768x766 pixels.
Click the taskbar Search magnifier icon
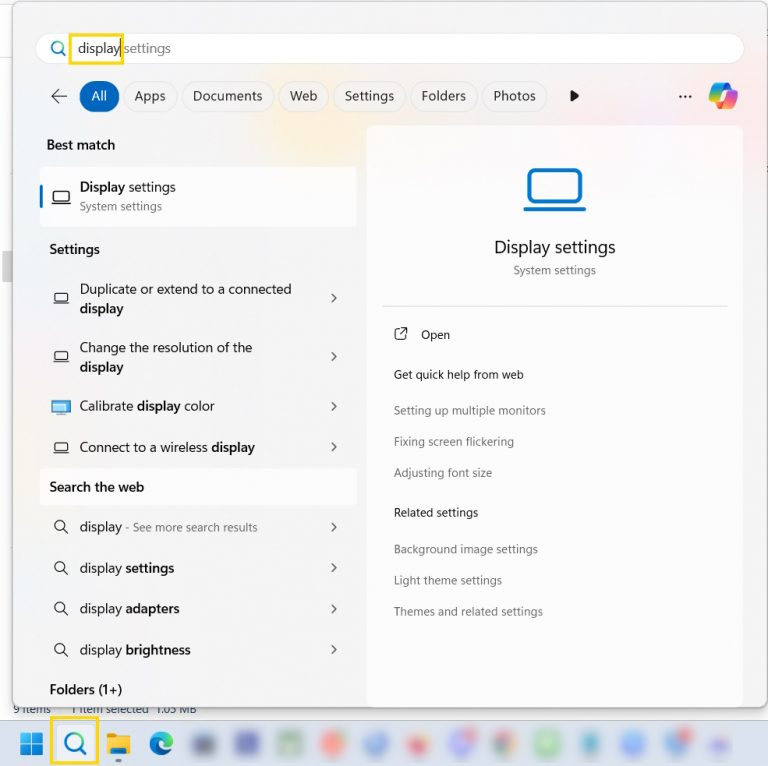click(75, 743)
